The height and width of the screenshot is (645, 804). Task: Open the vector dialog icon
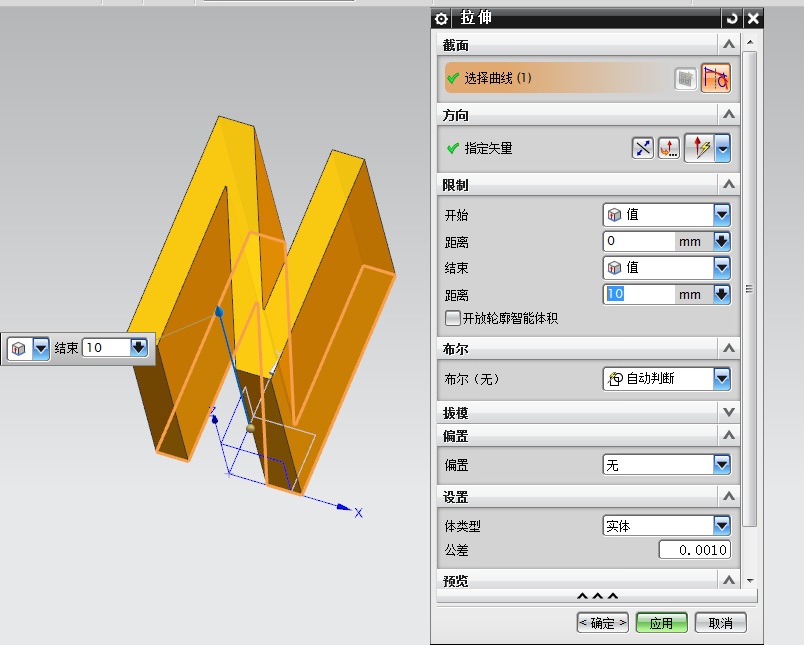tap(669, 149)
